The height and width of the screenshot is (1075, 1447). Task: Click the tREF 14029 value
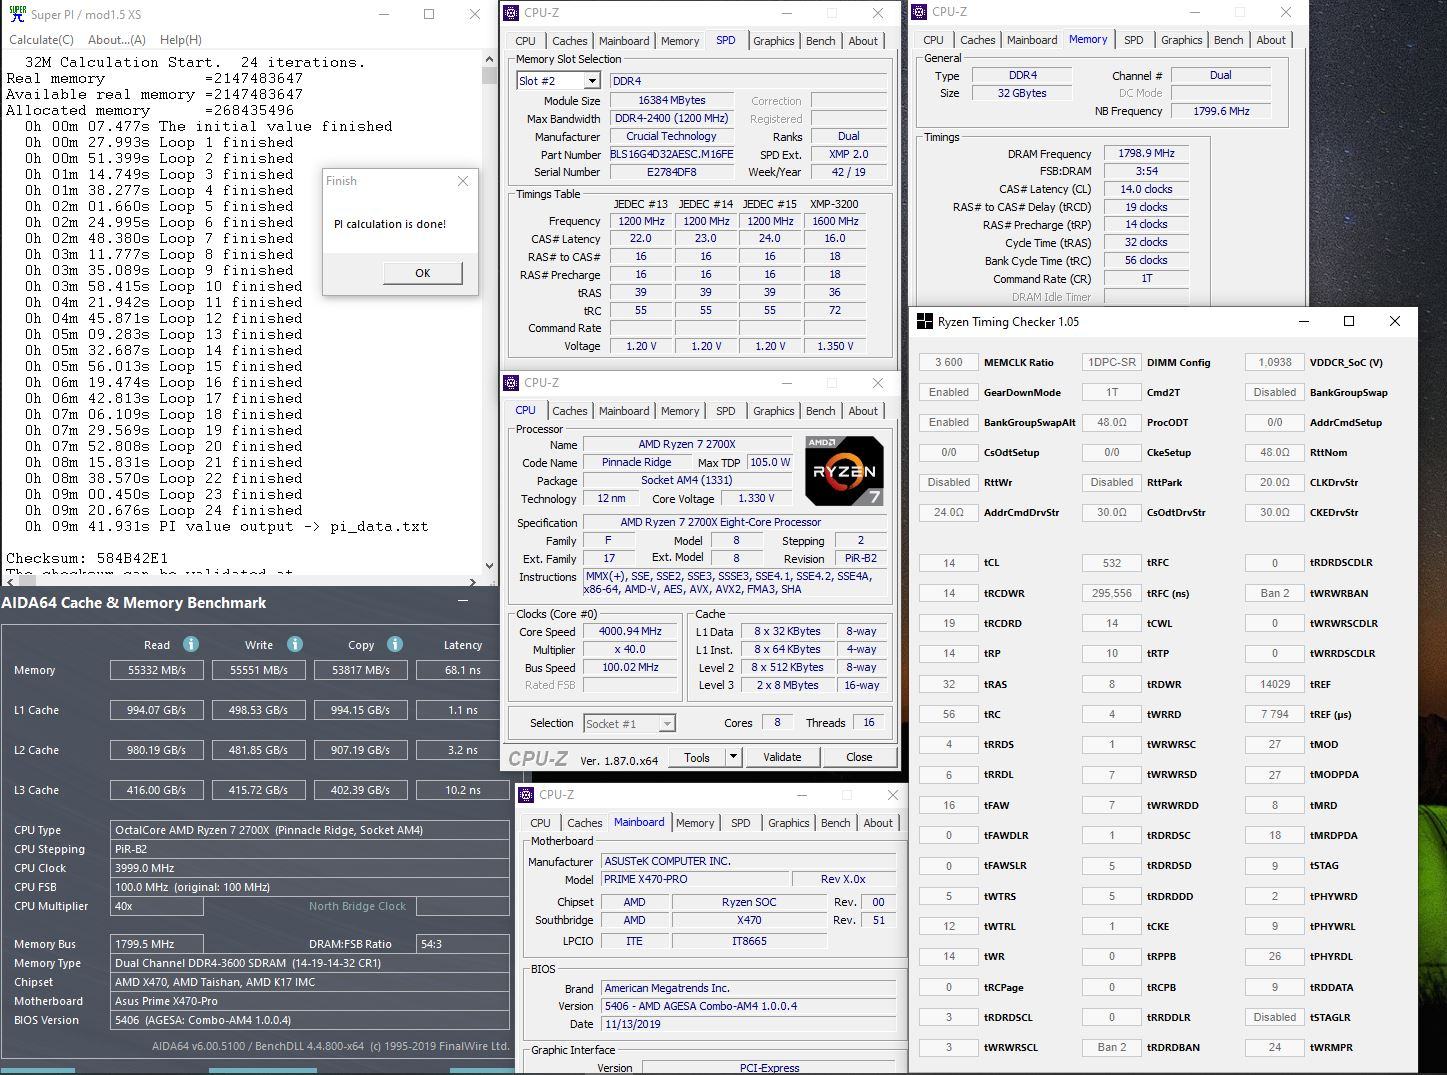1275,684
